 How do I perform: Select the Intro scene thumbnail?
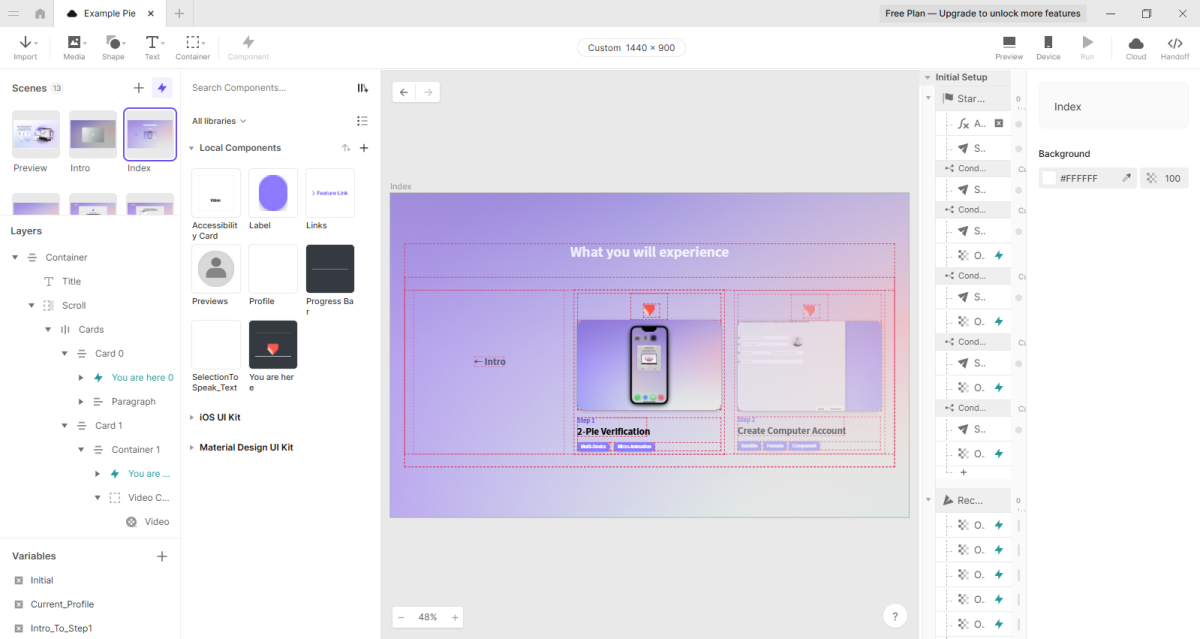coord(93,134)
